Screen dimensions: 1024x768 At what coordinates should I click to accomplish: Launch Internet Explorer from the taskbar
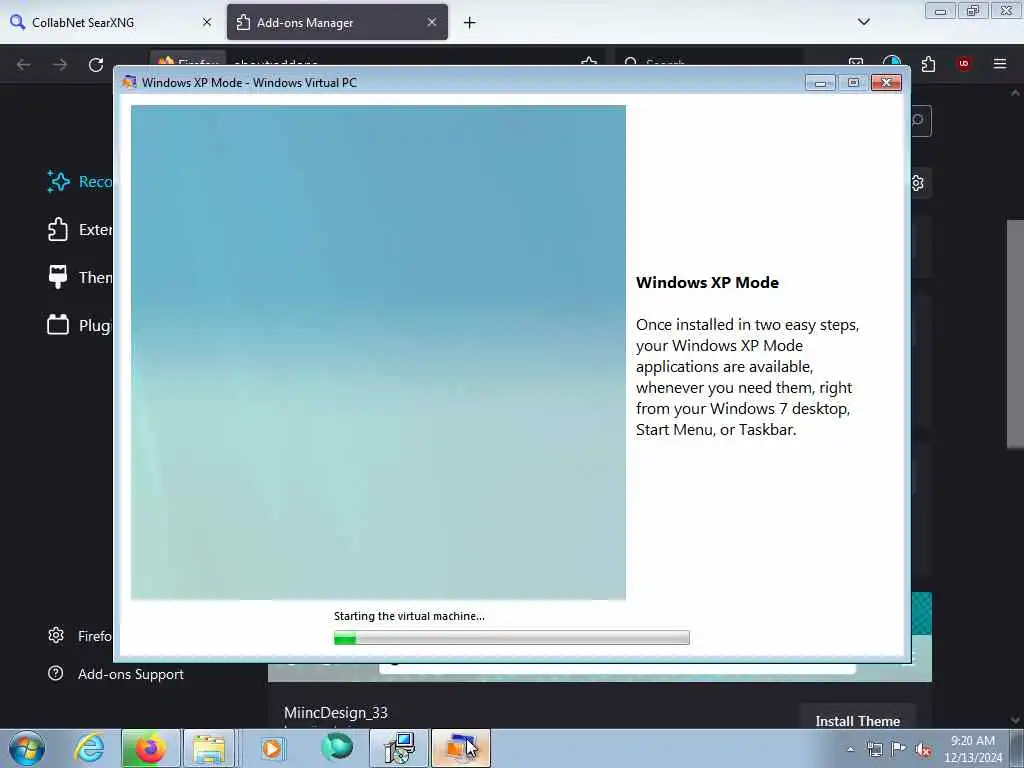pyautogui.click(x=89, y=748)
